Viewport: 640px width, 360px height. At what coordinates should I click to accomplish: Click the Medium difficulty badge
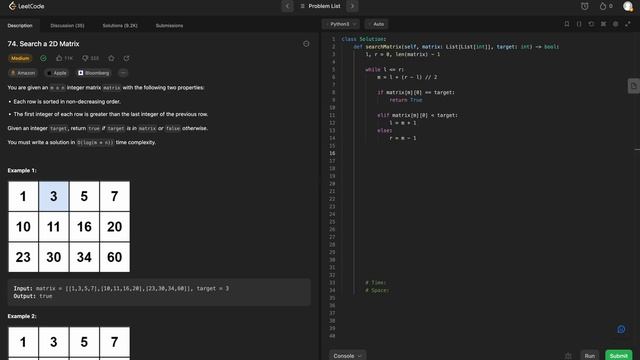click(20, 58)
